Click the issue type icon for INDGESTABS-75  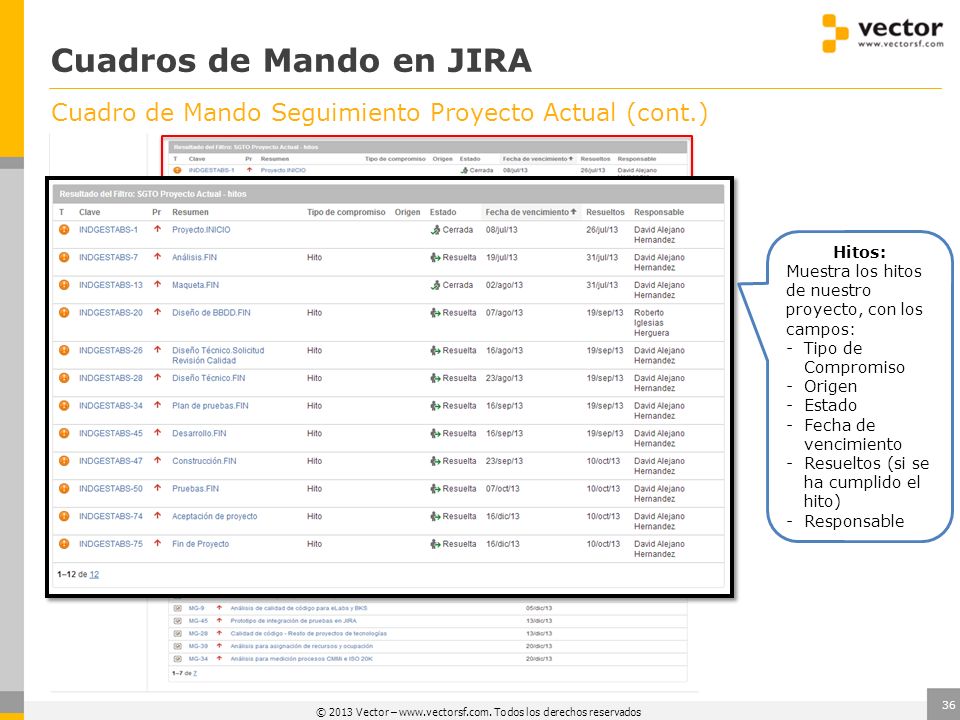coord(64,544)
